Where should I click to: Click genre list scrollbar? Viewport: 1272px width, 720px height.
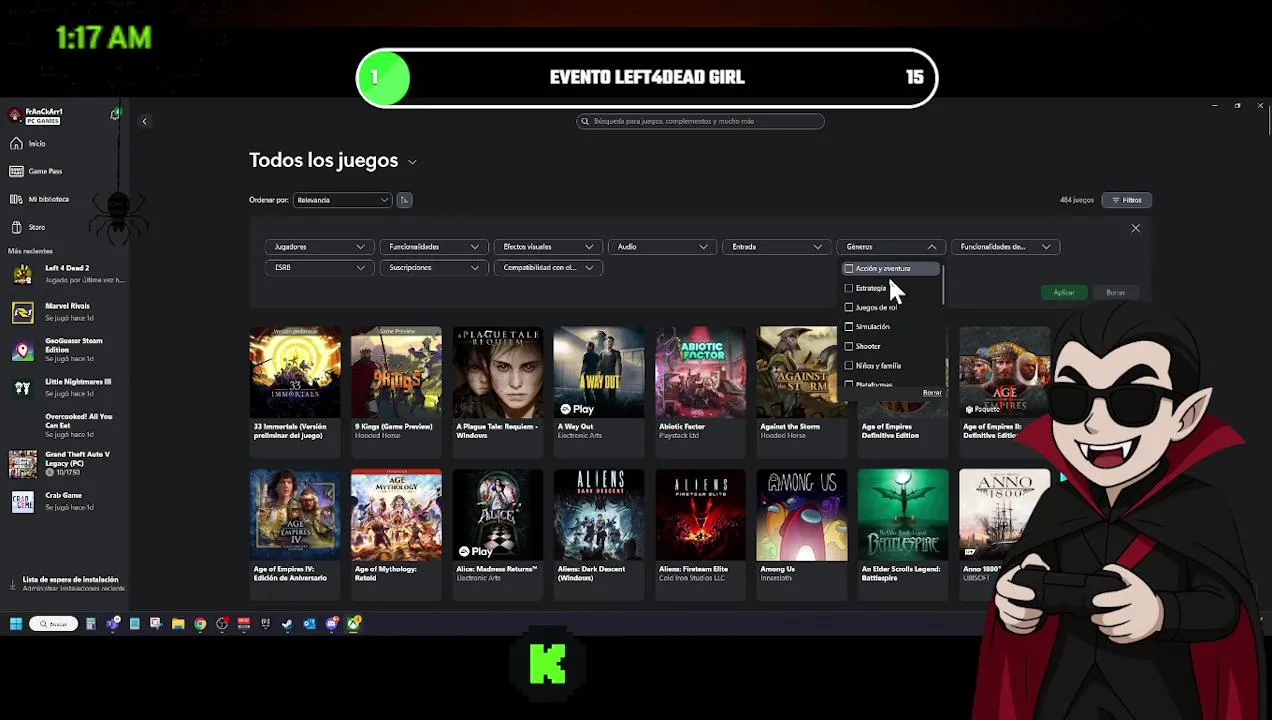942,285
